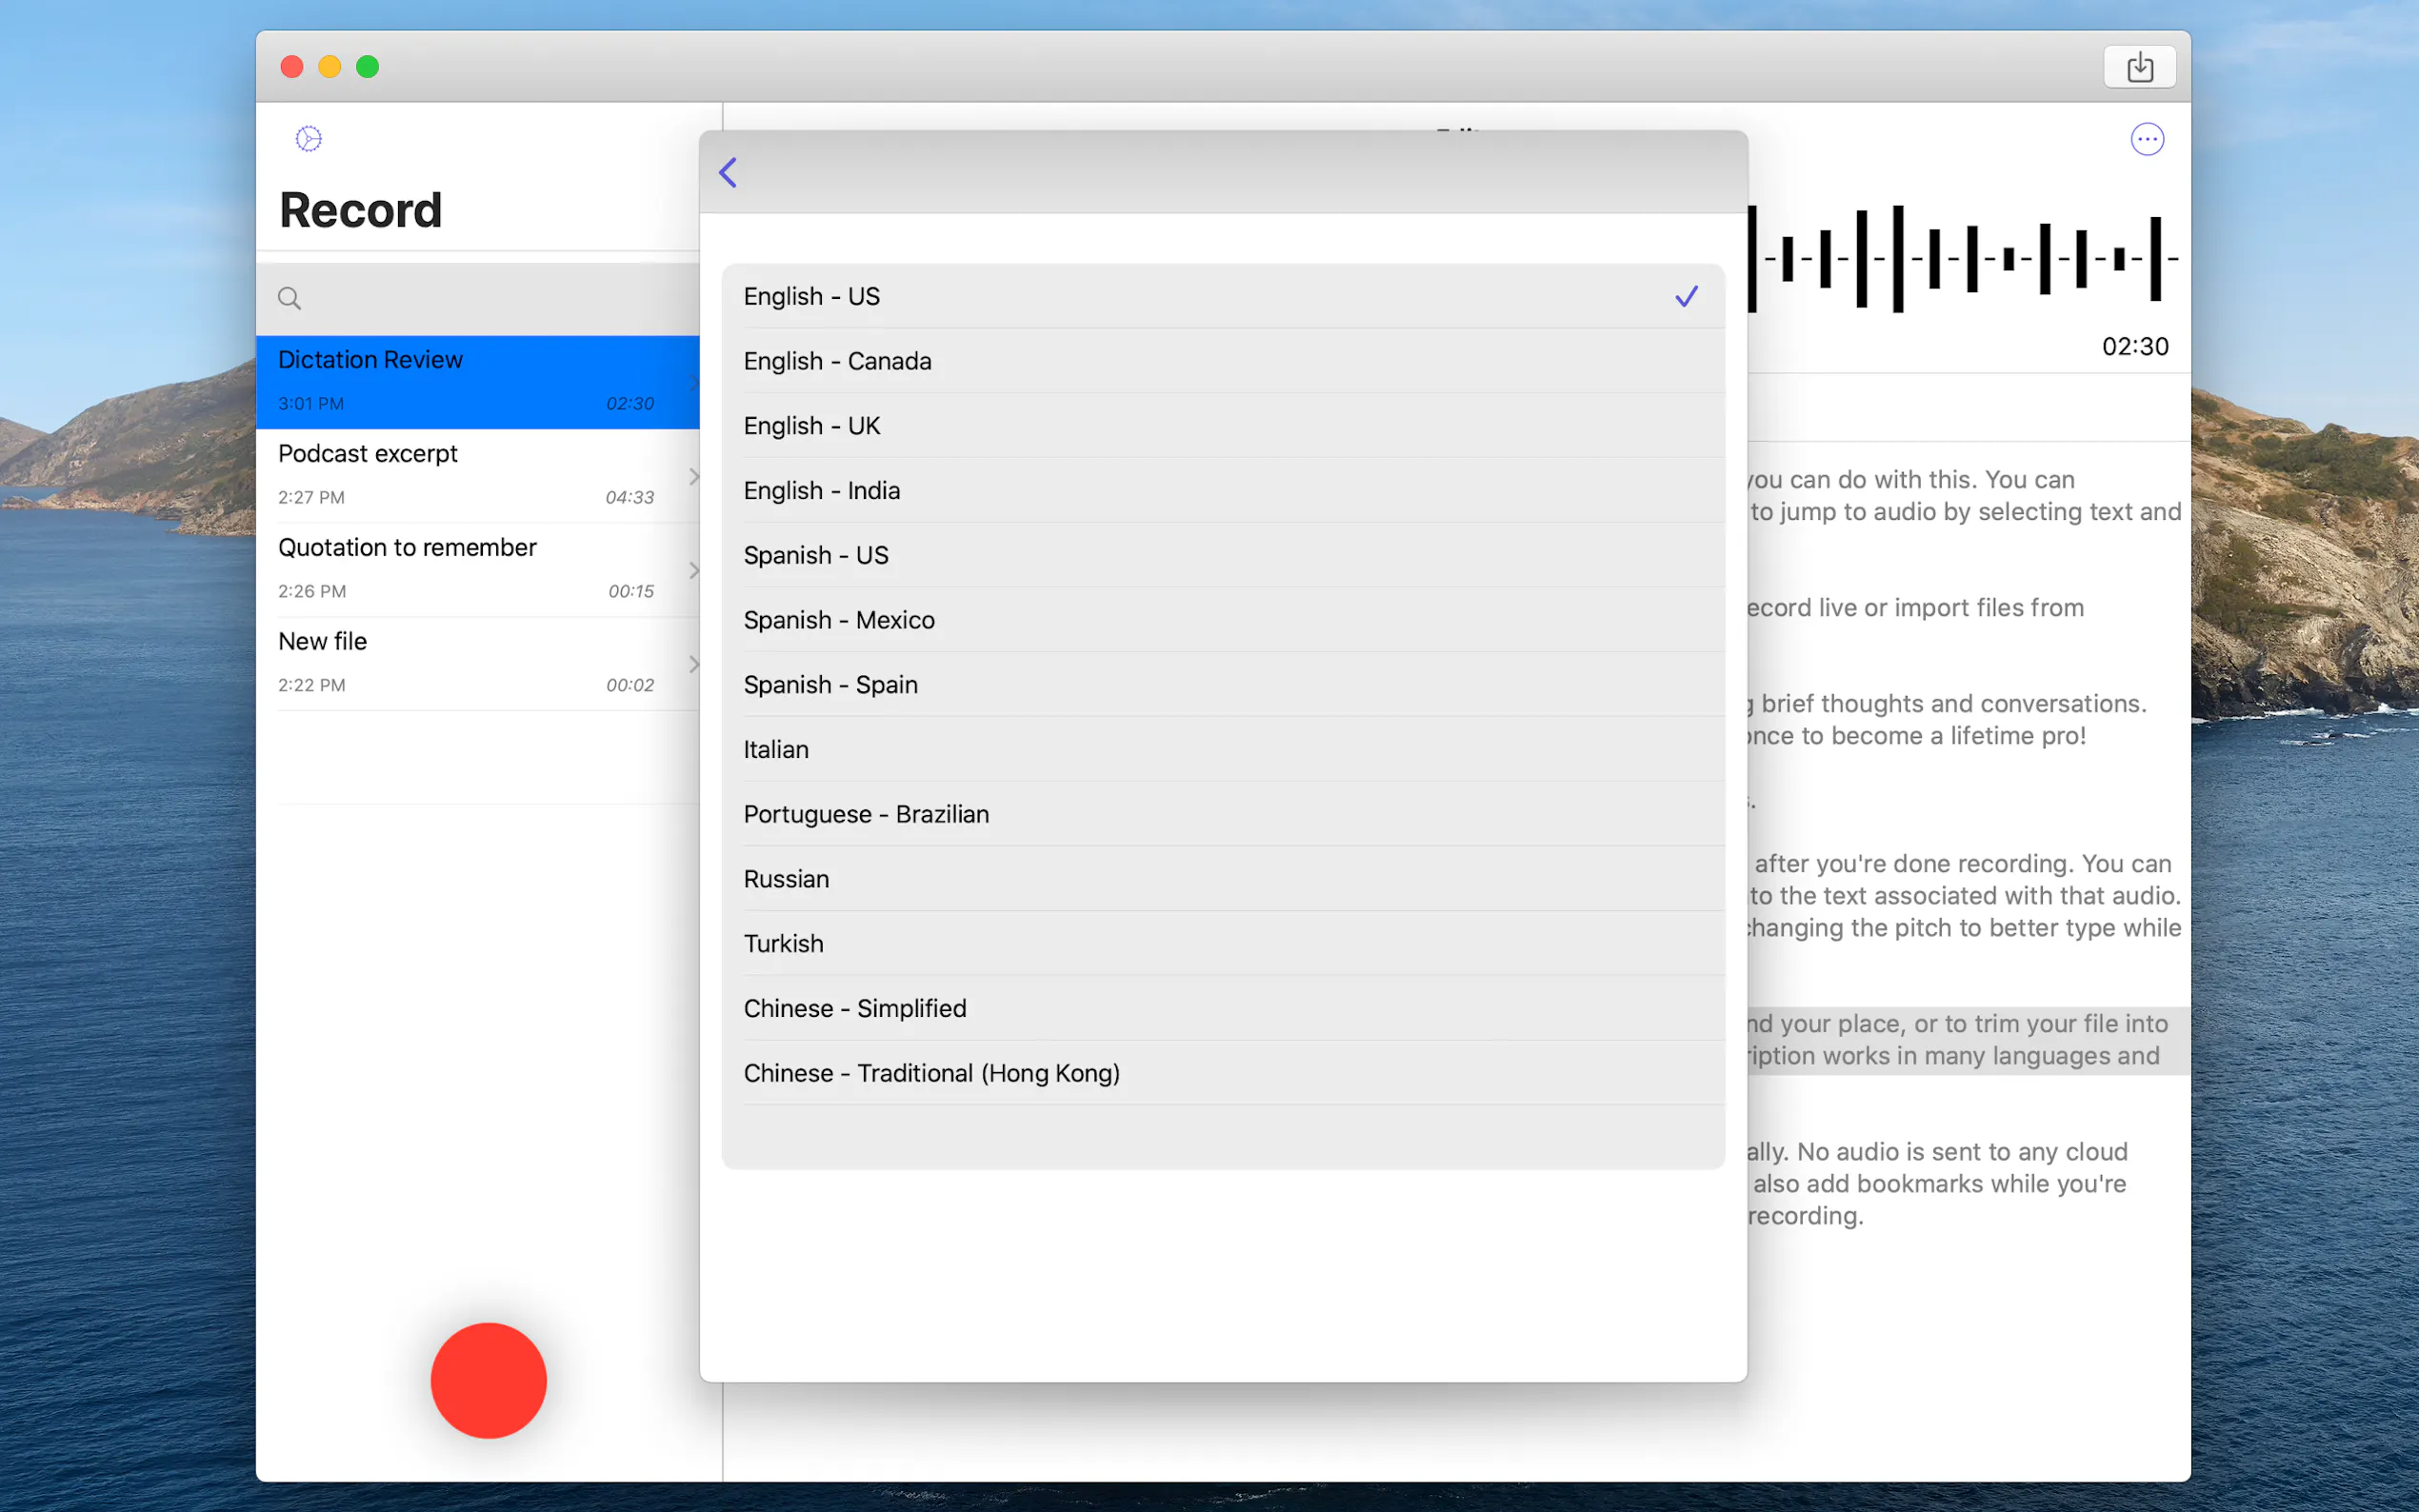Expand Quotation to remember chevron
2419x1512 pixels.
pos(693,570)
